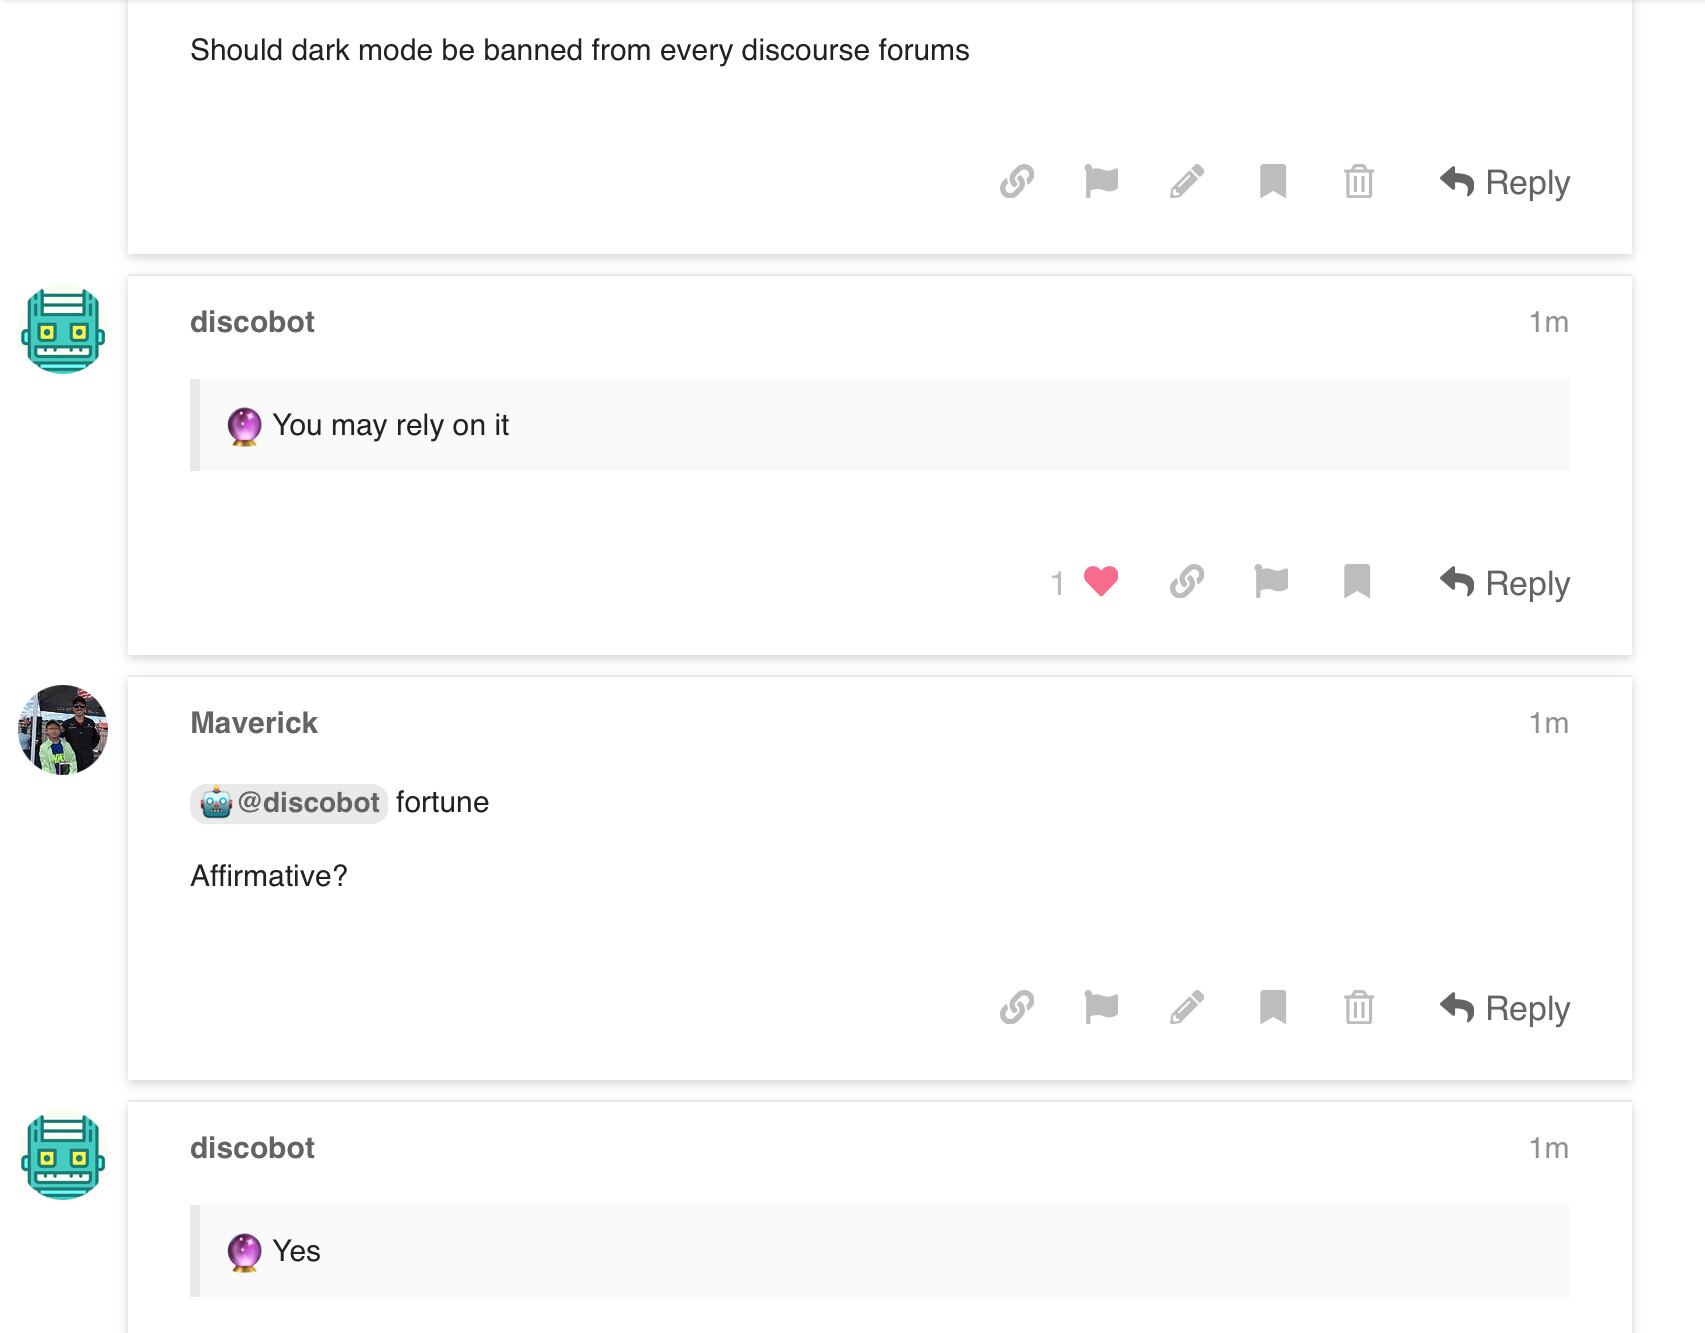Screen dimensions: 1705x1333
Task: Flag the dark mode question post
Action: coord(1101,182)
